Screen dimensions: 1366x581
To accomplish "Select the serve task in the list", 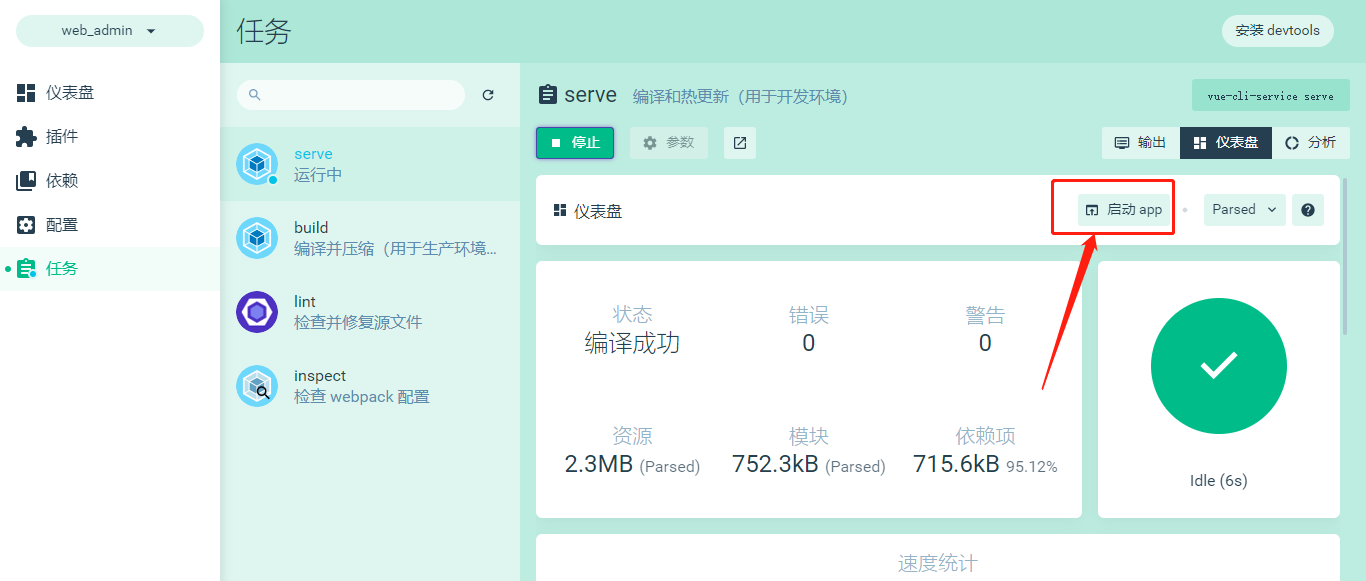I will click(x=370, y=164).
